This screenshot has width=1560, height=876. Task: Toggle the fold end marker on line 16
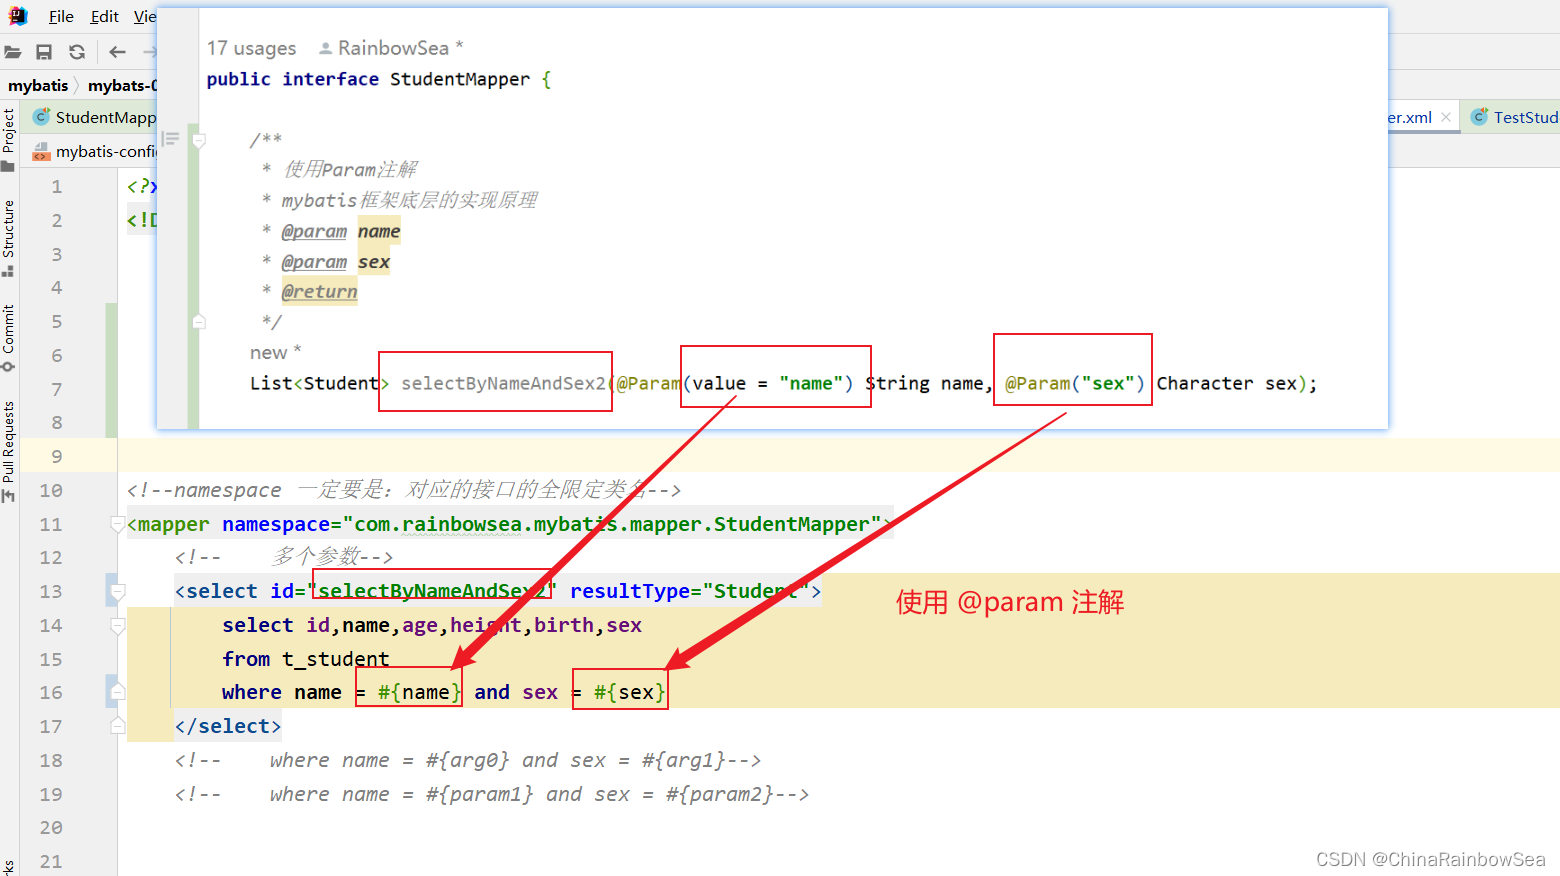pyautogui.click(x=117, y=692)
